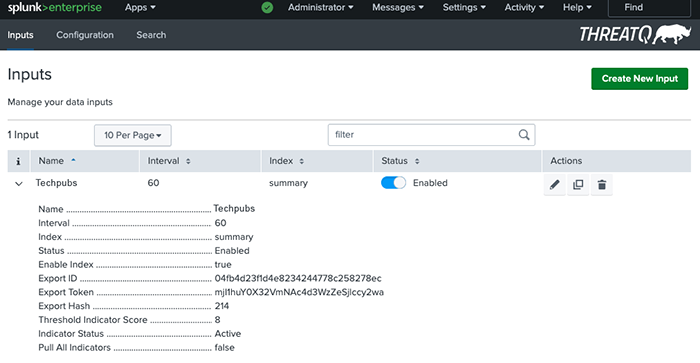Click the green health status checkmark icon
The image size is (700, 363).
(267, 8)
